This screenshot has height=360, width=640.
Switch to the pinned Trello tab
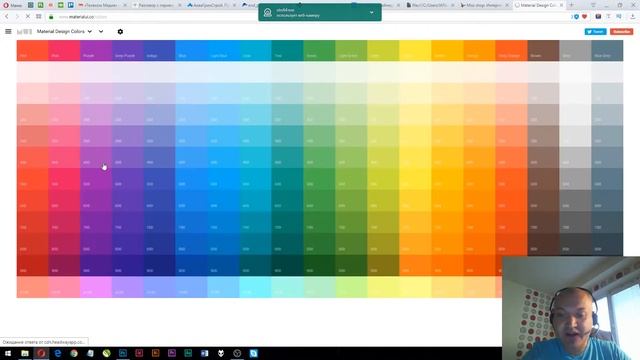pos(71,5)
